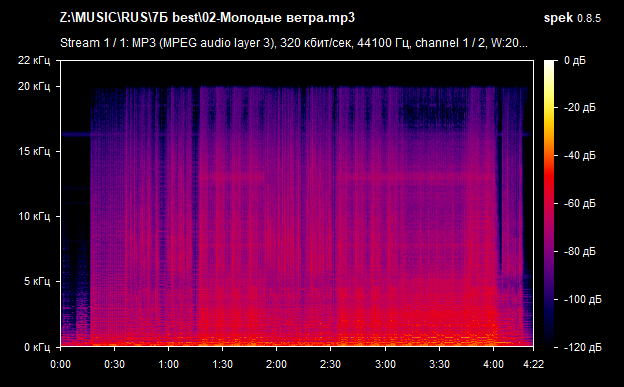Viewport: 624px width, 387px height.
Task: Click the '0:00' time axis label
Action: (x=60, y=364)
